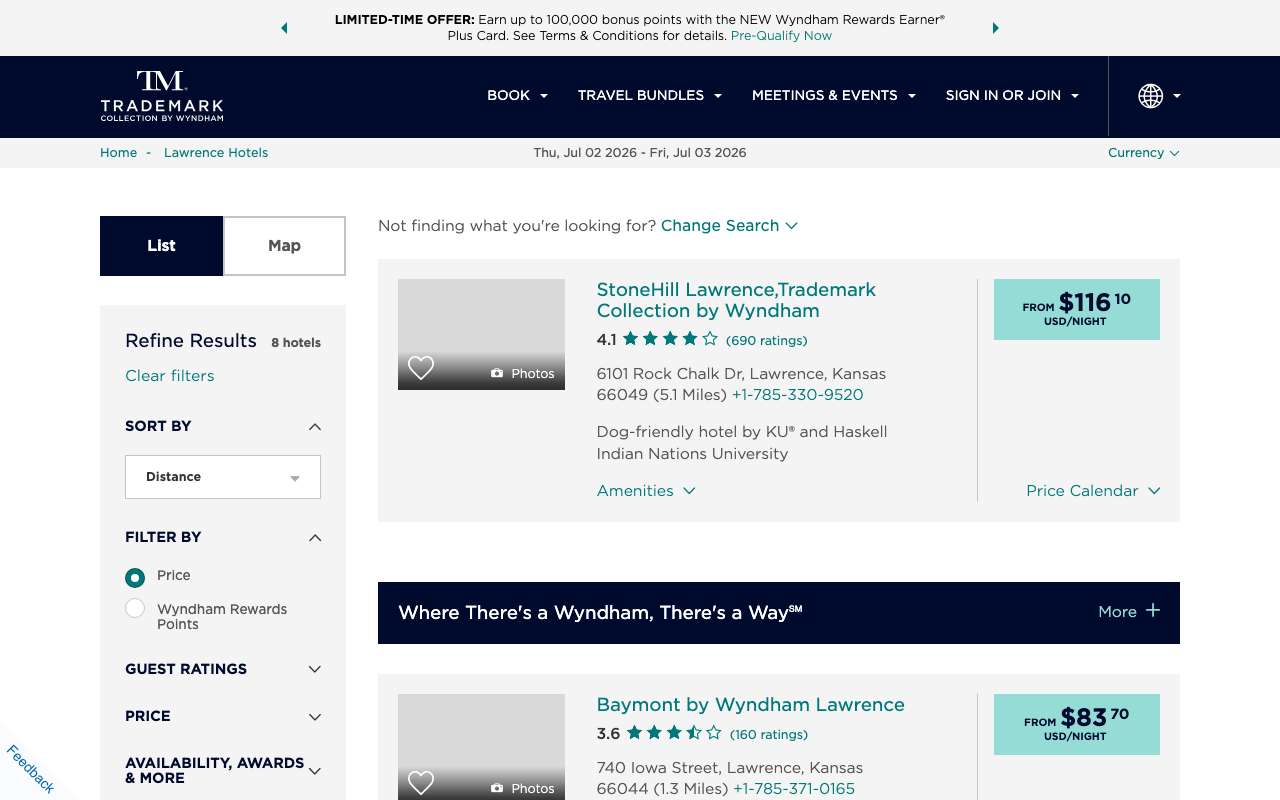Screen dimensions: 1280x800
Task: Open Baymont by Wyndham Lawrence title
Action: [x=750, y=704]
